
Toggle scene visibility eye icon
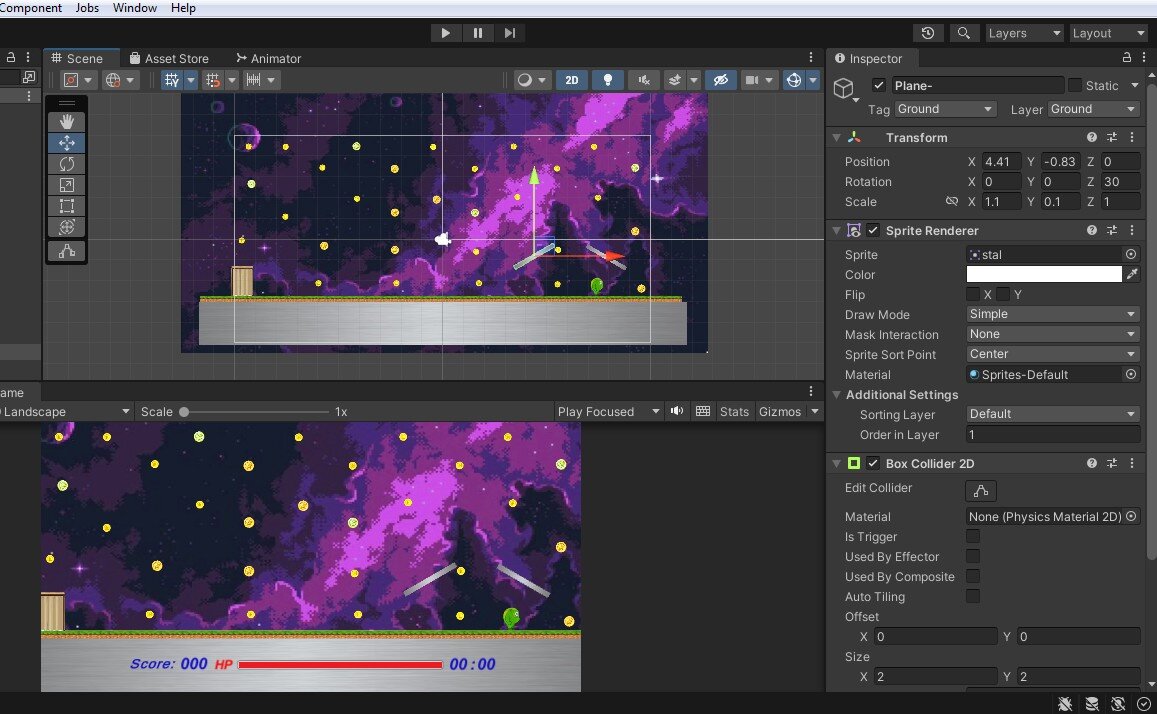click(720, 80)
